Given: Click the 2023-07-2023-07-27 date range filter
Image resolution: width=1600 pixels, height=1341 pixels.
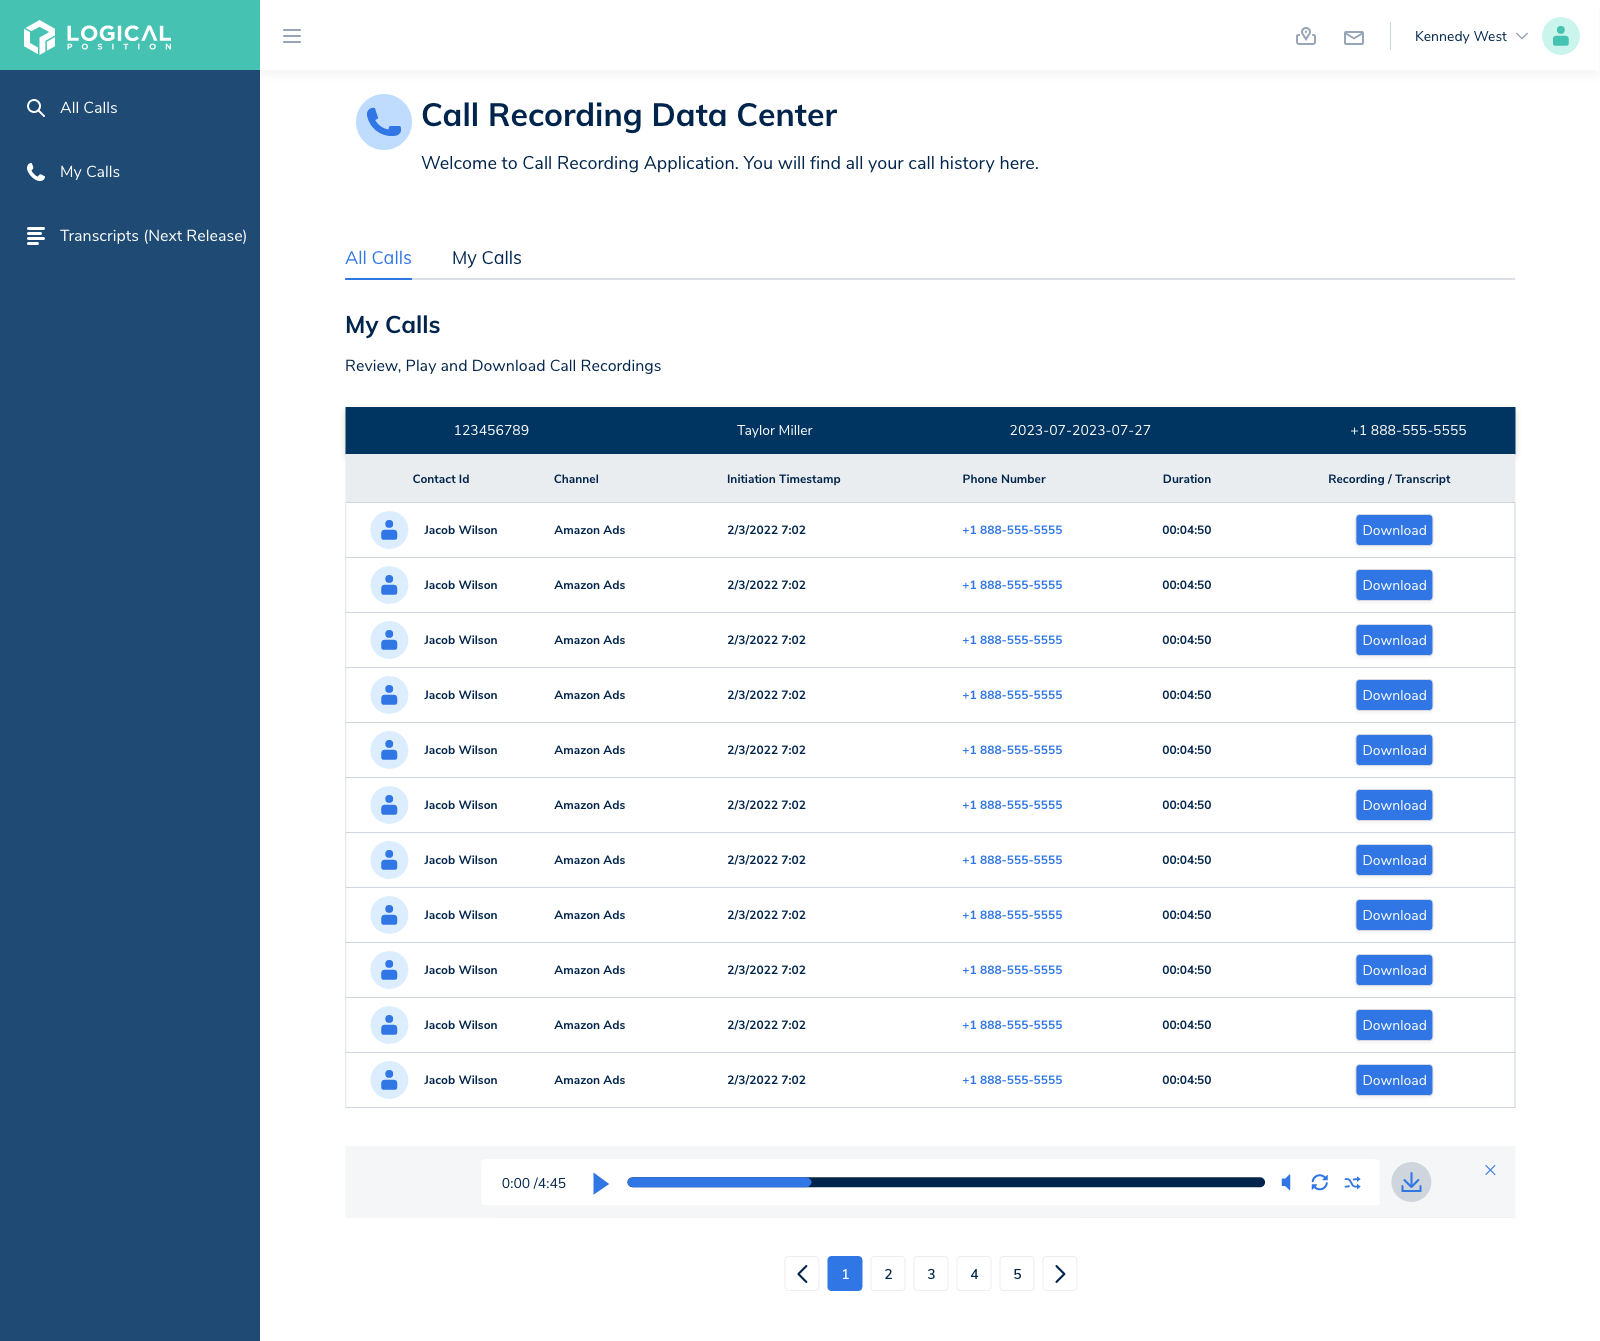Looking at the screenshot, I should point(1080,430).
